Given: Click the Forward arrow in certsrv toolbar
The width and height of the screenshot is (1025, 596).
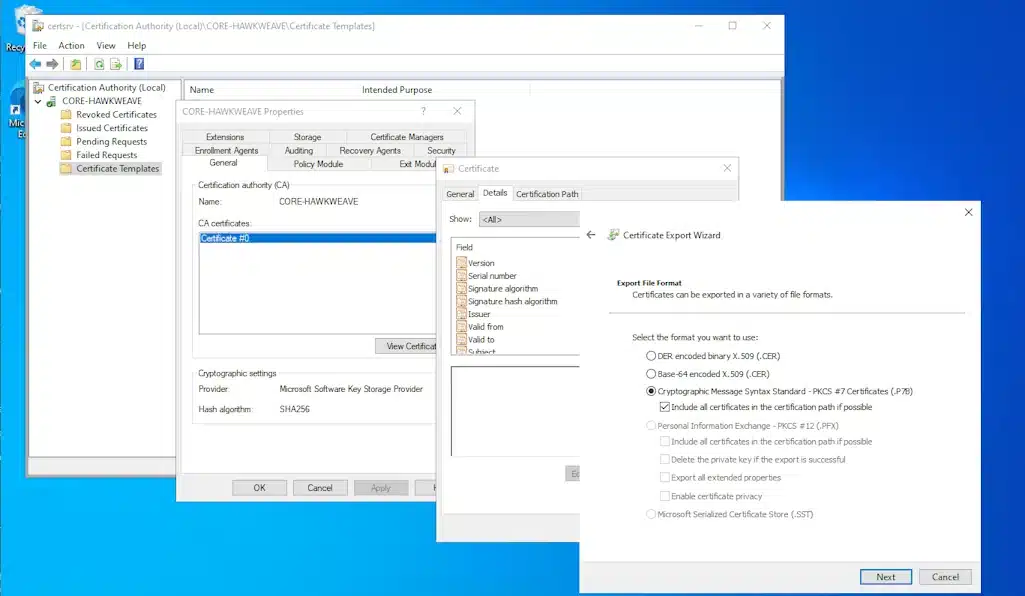Looking at the screenshot, I should pyautogui.click(x=52, y=64).
